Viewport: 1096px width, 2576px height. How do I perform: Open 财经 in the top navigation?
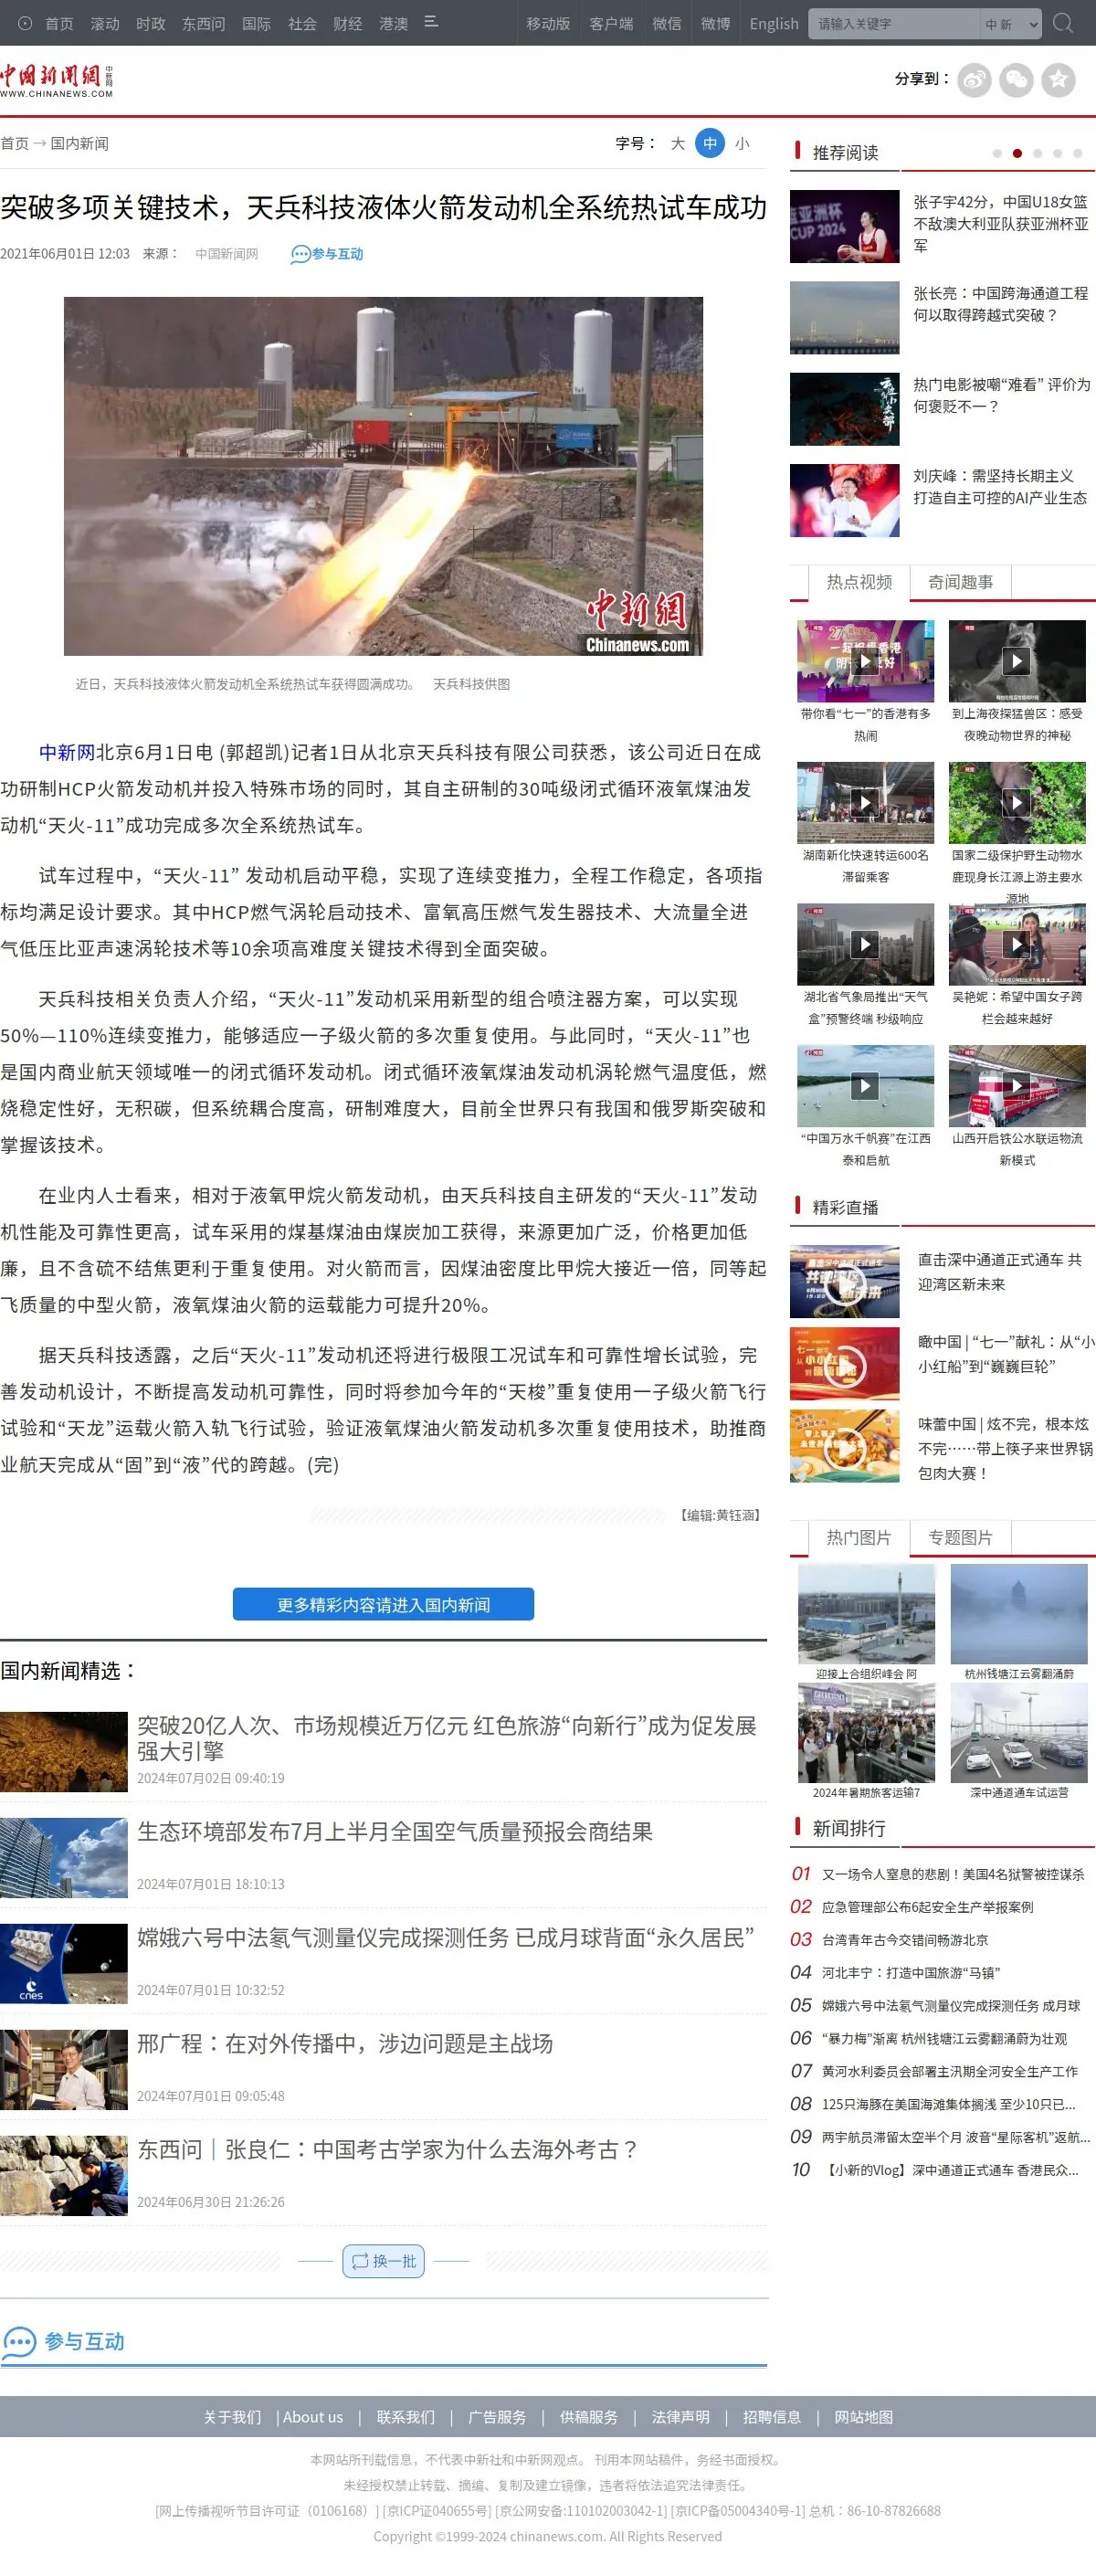(348, 24)
